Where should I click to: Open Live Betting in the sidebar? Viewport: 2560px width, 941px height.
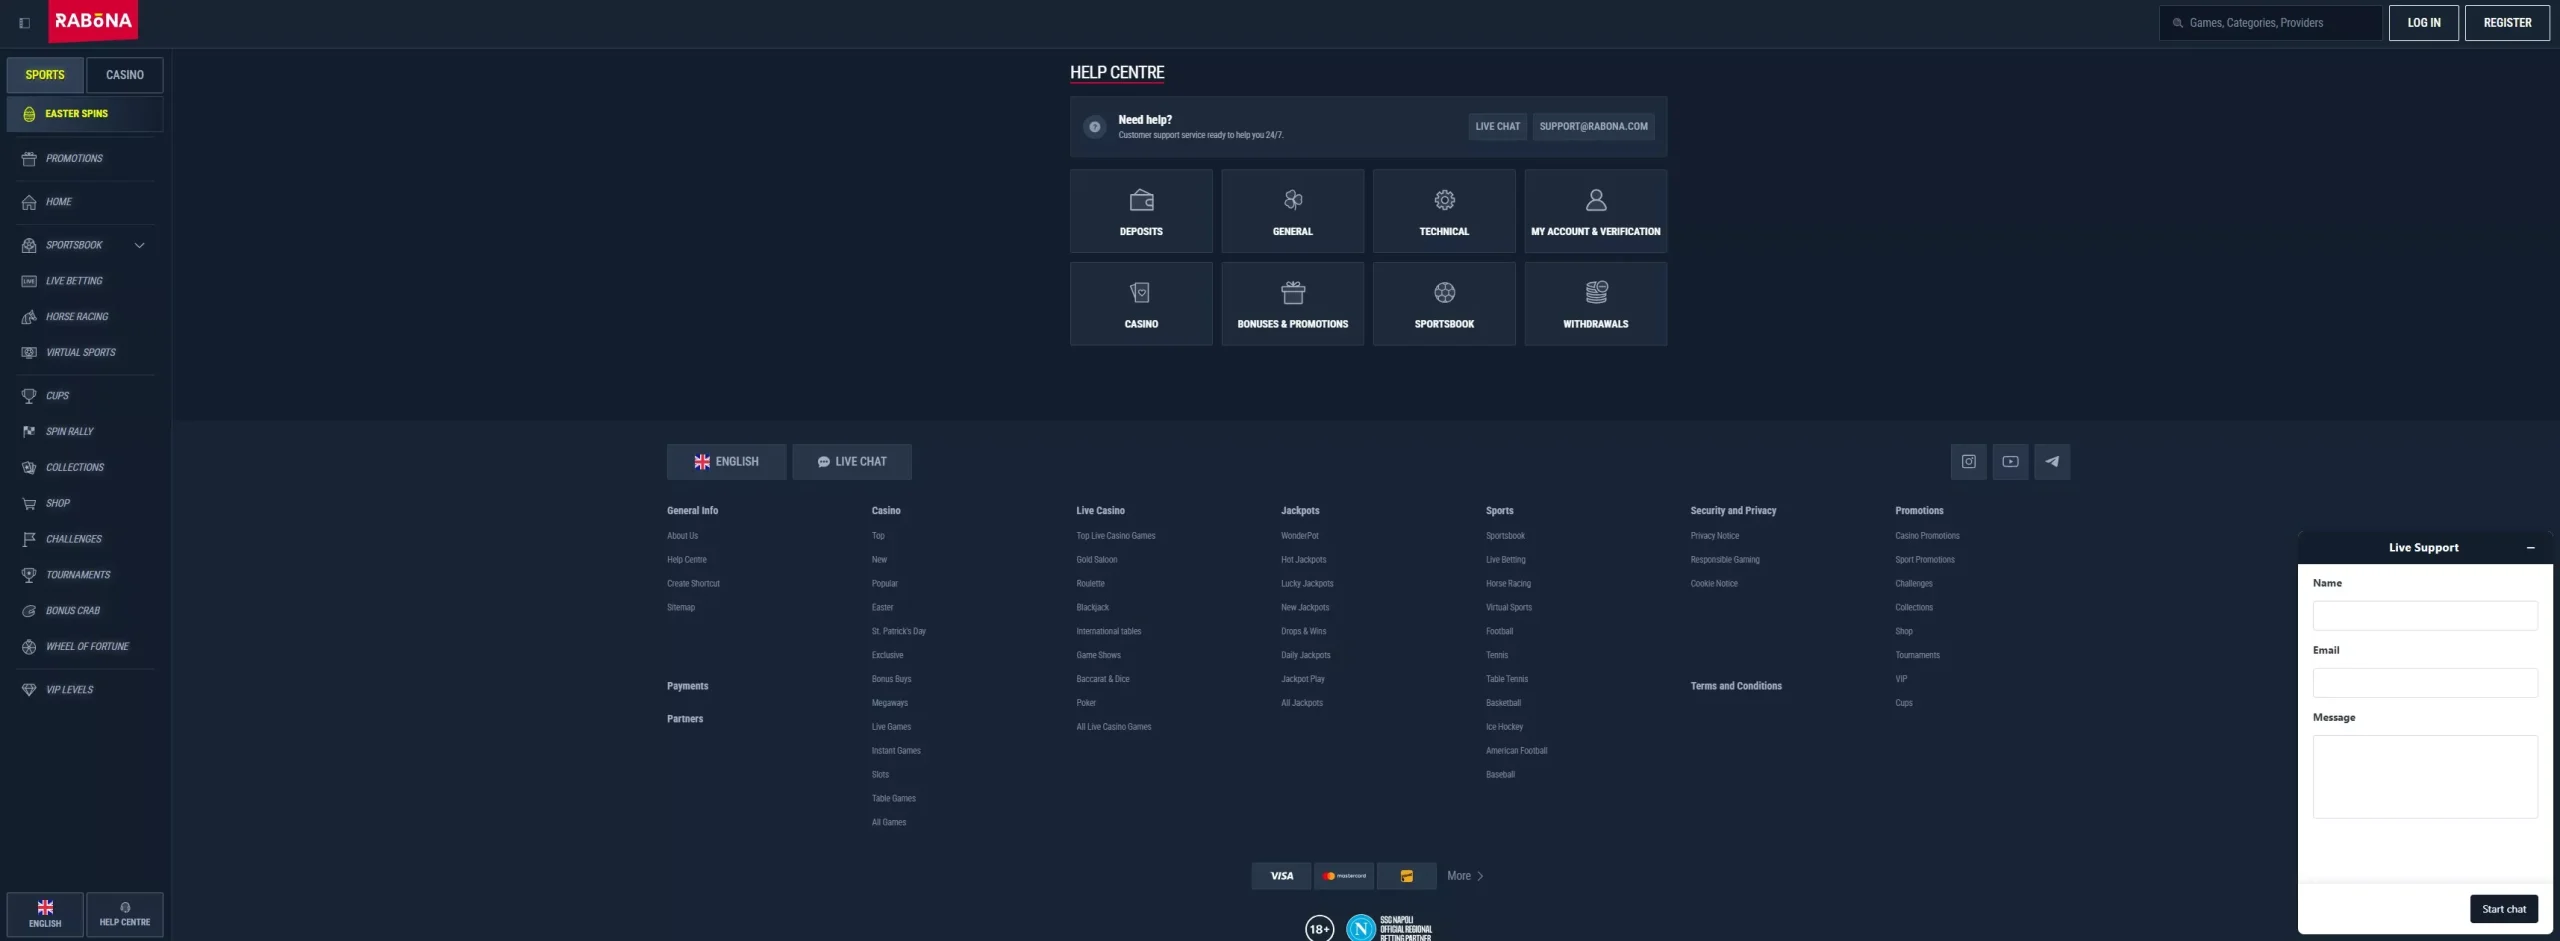(85, 281)
